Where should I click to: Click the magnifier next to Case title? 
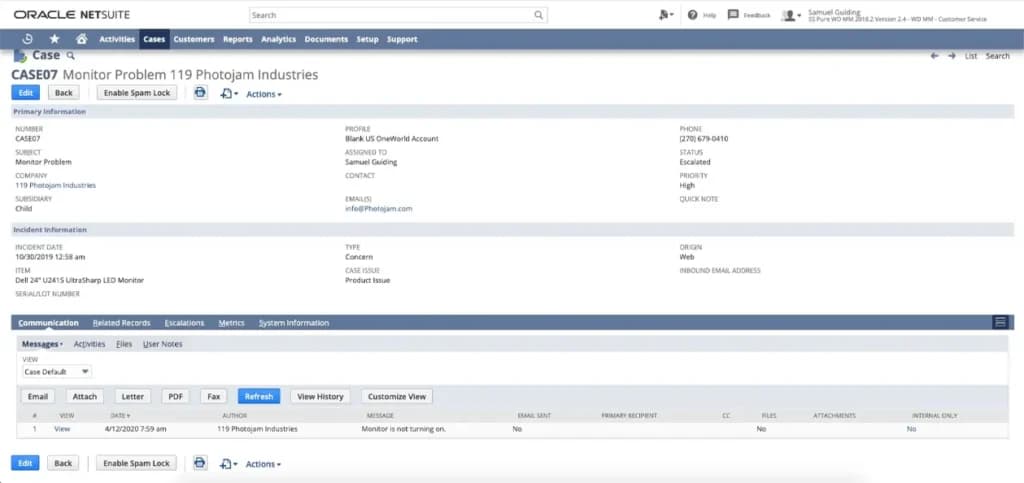click(71, 55)
